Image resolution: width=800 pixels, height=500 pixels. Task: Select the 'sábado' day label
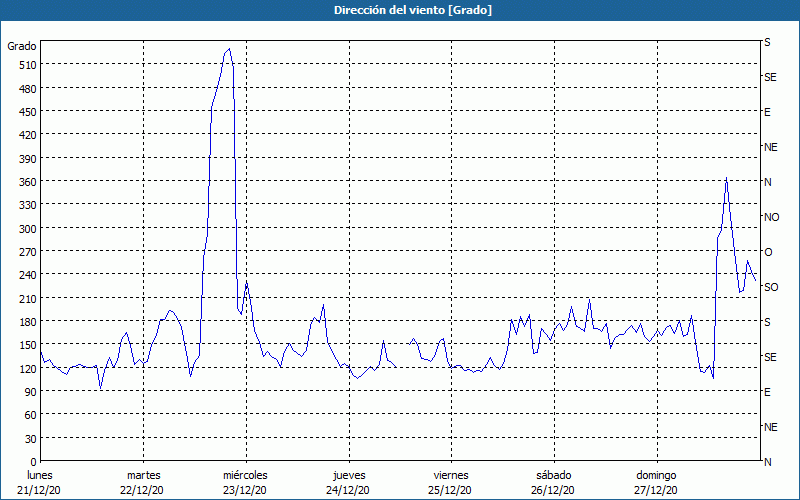pyautogui.click(x=554, y=475)
